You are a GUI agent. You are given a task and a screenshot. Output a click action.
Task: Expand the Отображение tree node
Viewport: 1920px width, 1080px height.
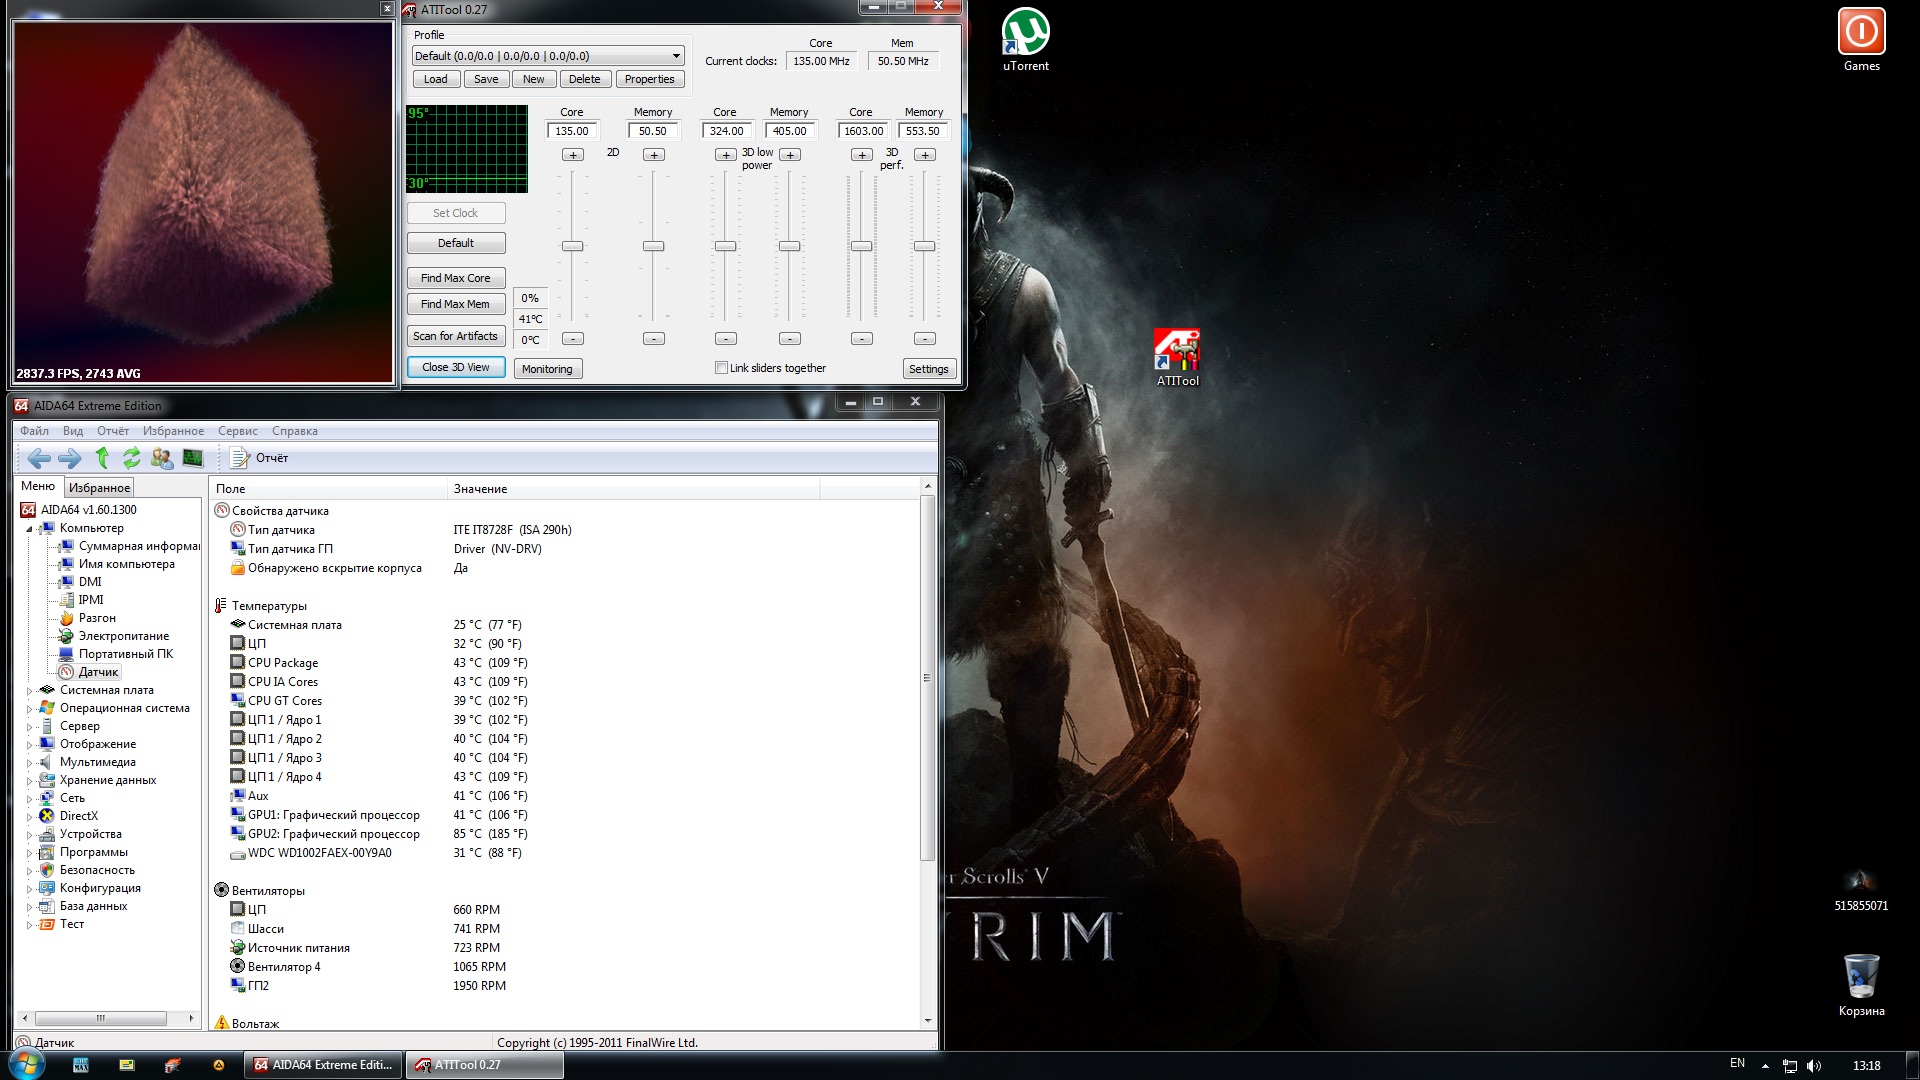coord(29,744)
